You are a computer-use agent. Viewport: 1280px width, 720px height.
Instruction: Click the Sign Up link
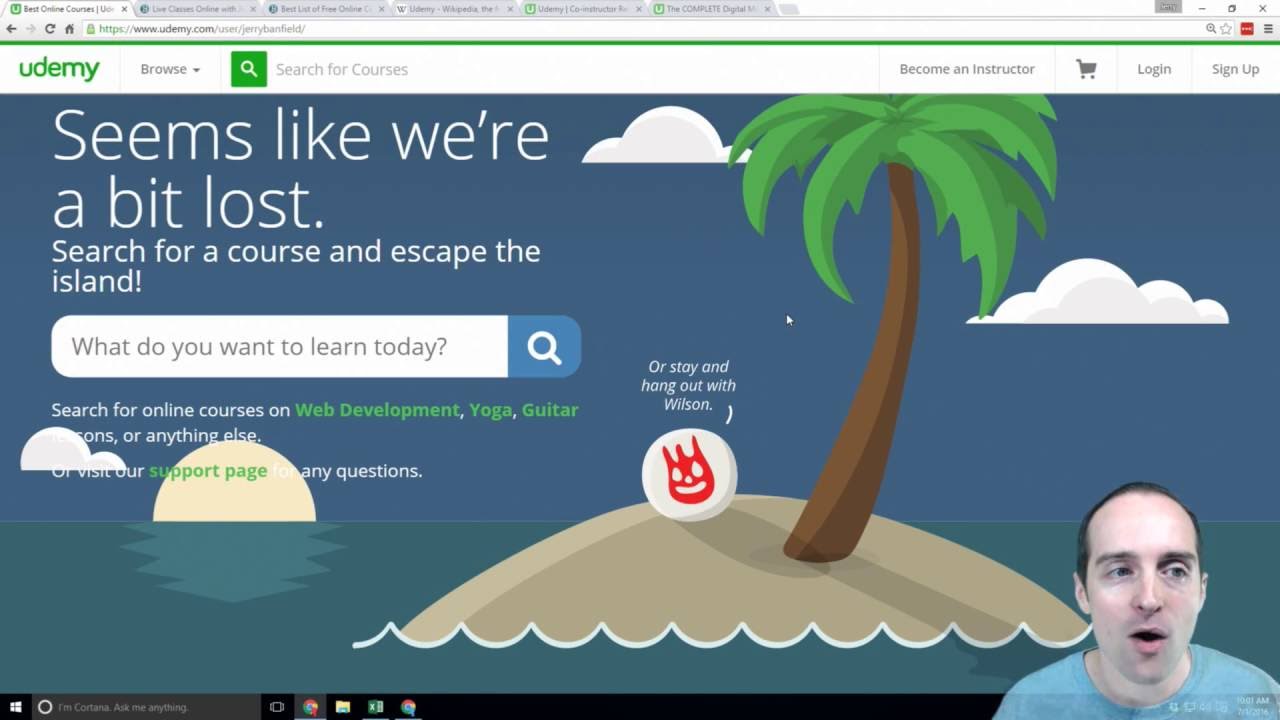pyautogui.click(x=1235, y=69)
